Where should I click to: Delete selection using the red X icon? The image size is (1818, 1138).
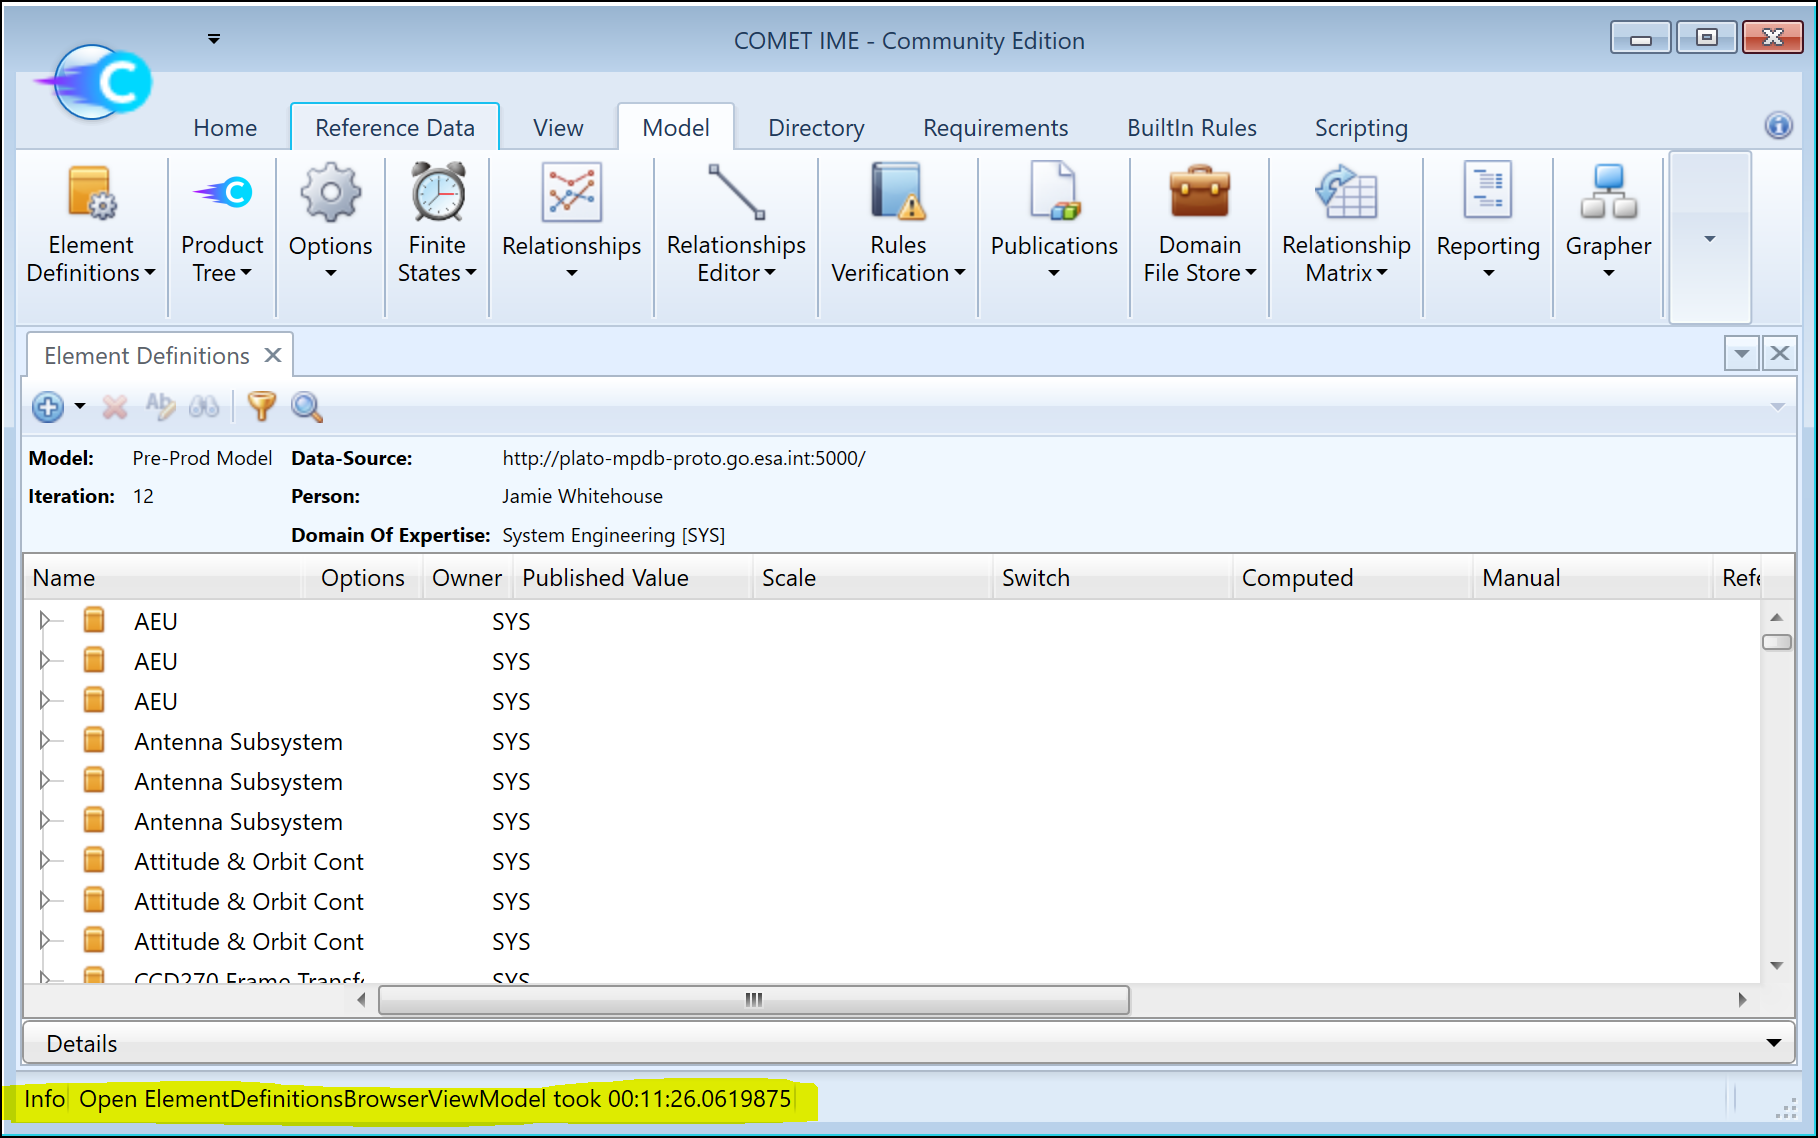(x=114, y=407)
